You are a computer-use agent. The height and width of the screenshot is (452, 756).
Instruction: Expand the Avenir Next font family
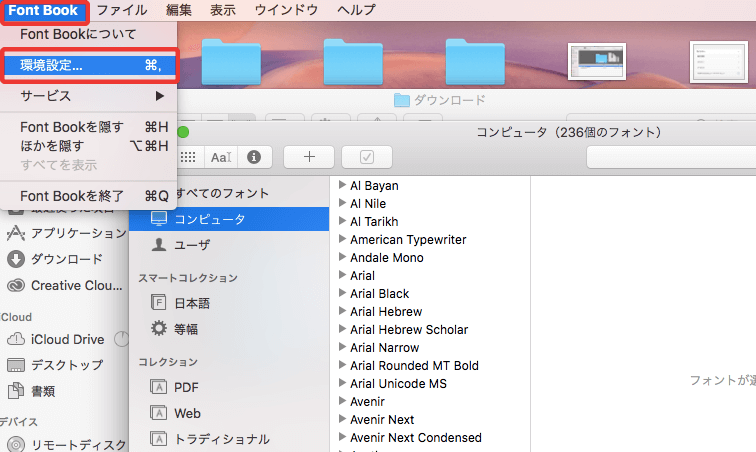click(342, 419)
